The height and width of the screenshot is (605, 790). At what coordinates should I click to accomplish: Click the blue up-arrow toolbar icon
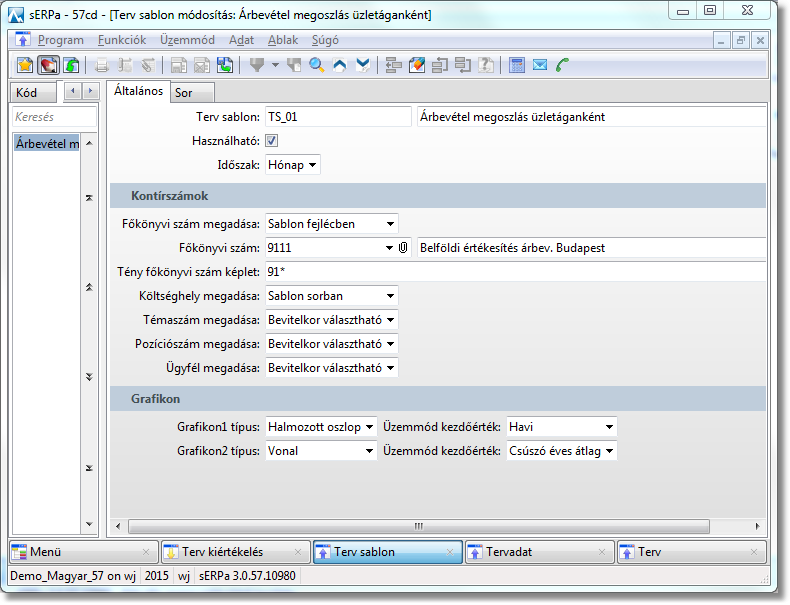point(341,66)
